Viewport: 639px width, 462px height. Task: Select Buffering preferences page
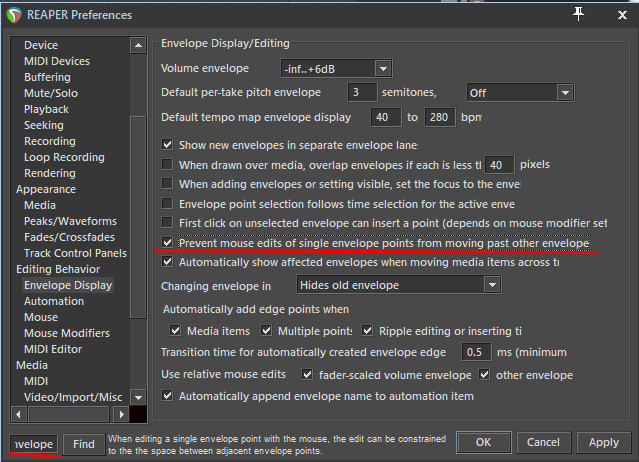click(x=47, y=77)
